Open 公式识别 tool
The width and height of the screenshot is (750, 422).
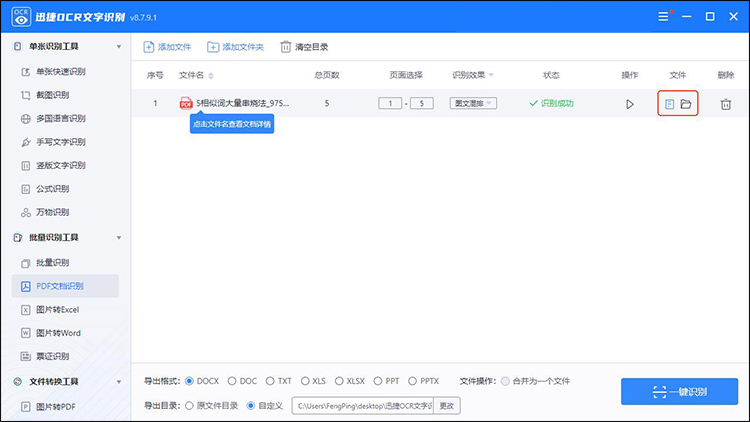point(53,189)
